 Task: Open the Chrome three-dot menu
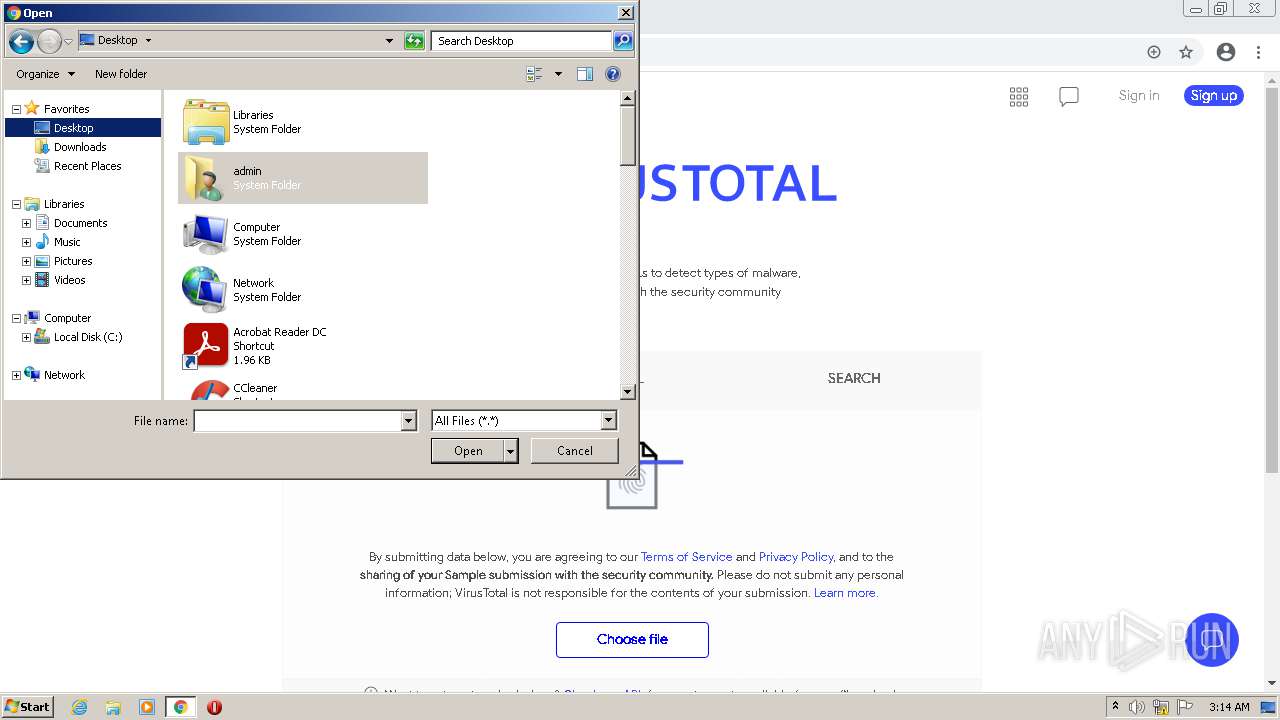click(1260, 52)
